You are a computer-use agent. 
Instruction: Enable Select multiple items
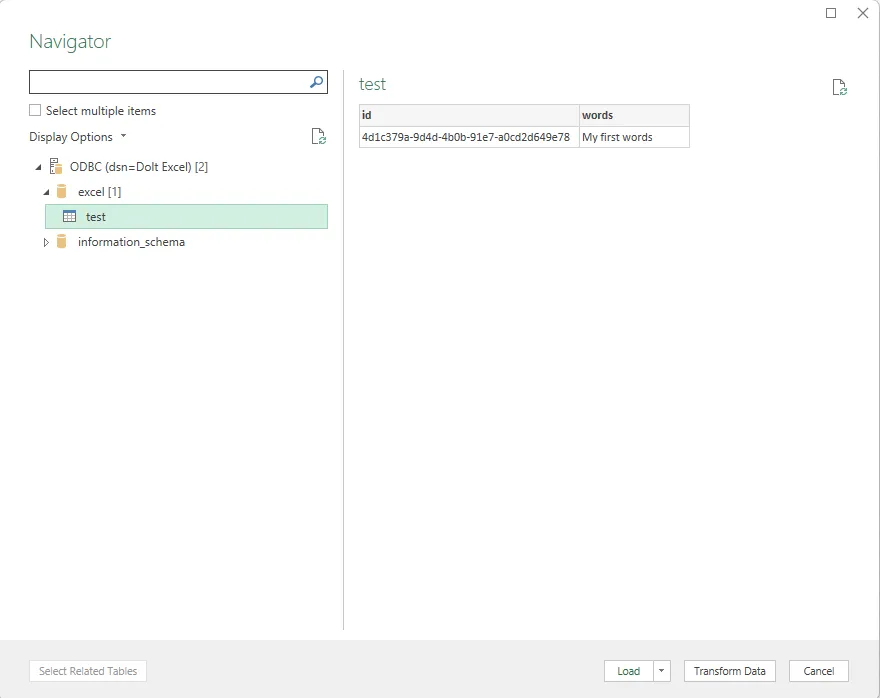[x=35, y=111]
